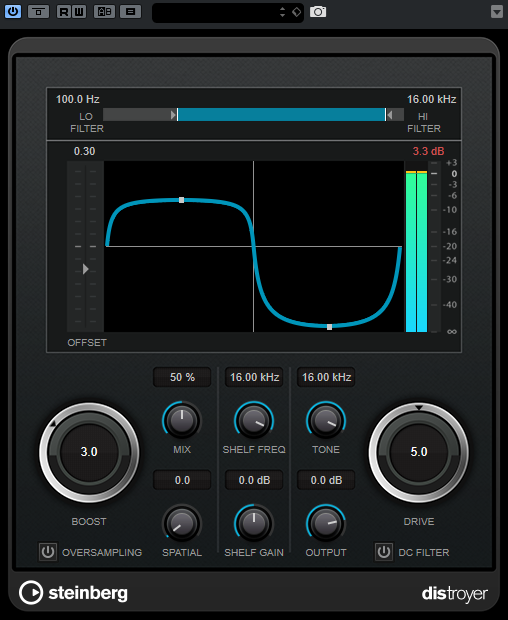Click the Shelf Freq value field
The image size is (508, 620).
[x=254, y=377]
